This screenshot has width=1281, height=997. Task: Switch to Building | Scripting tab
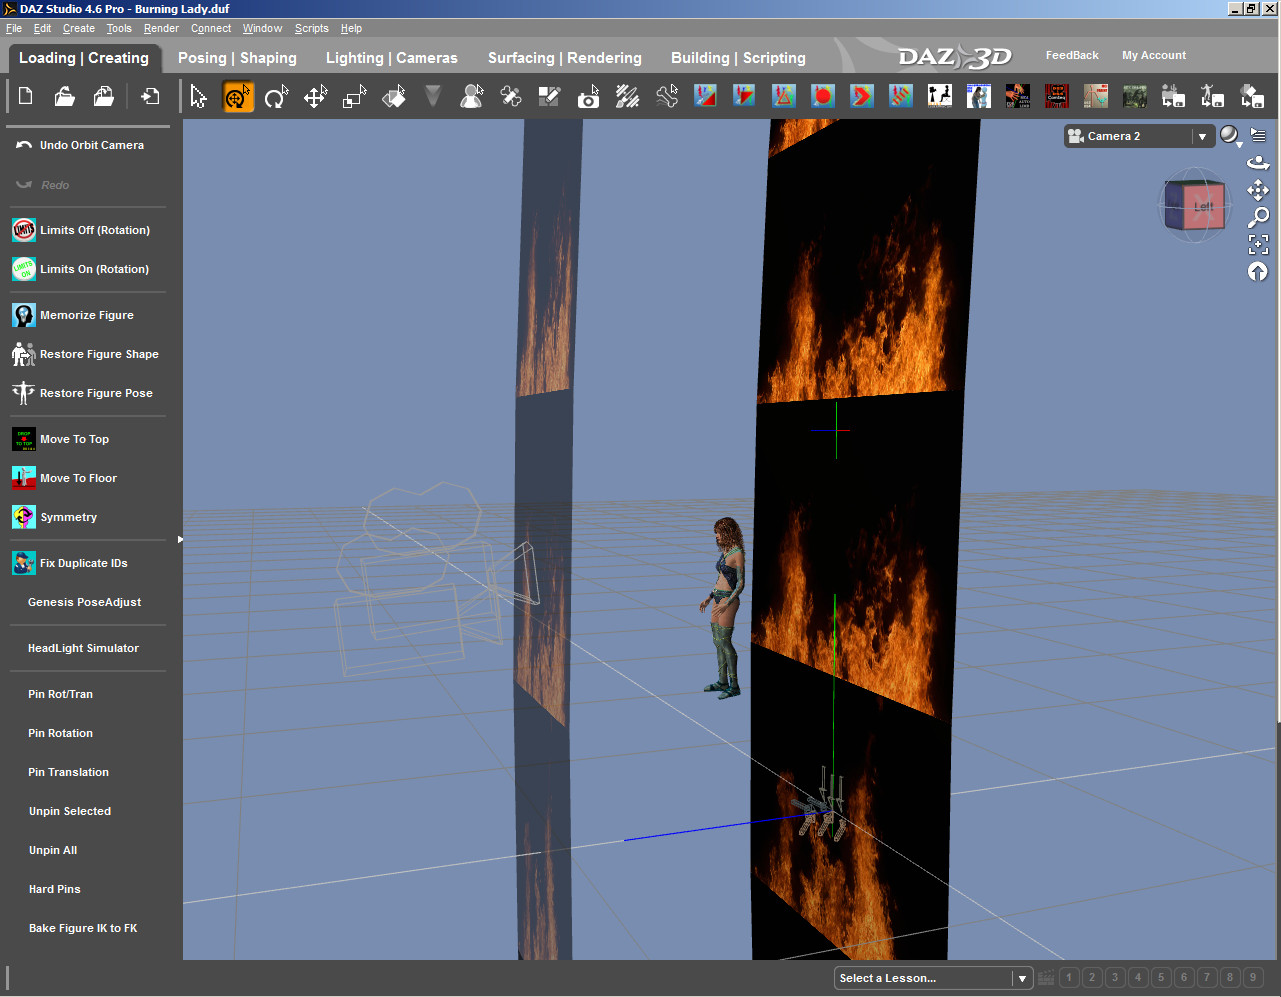click(x=738, y=58)
